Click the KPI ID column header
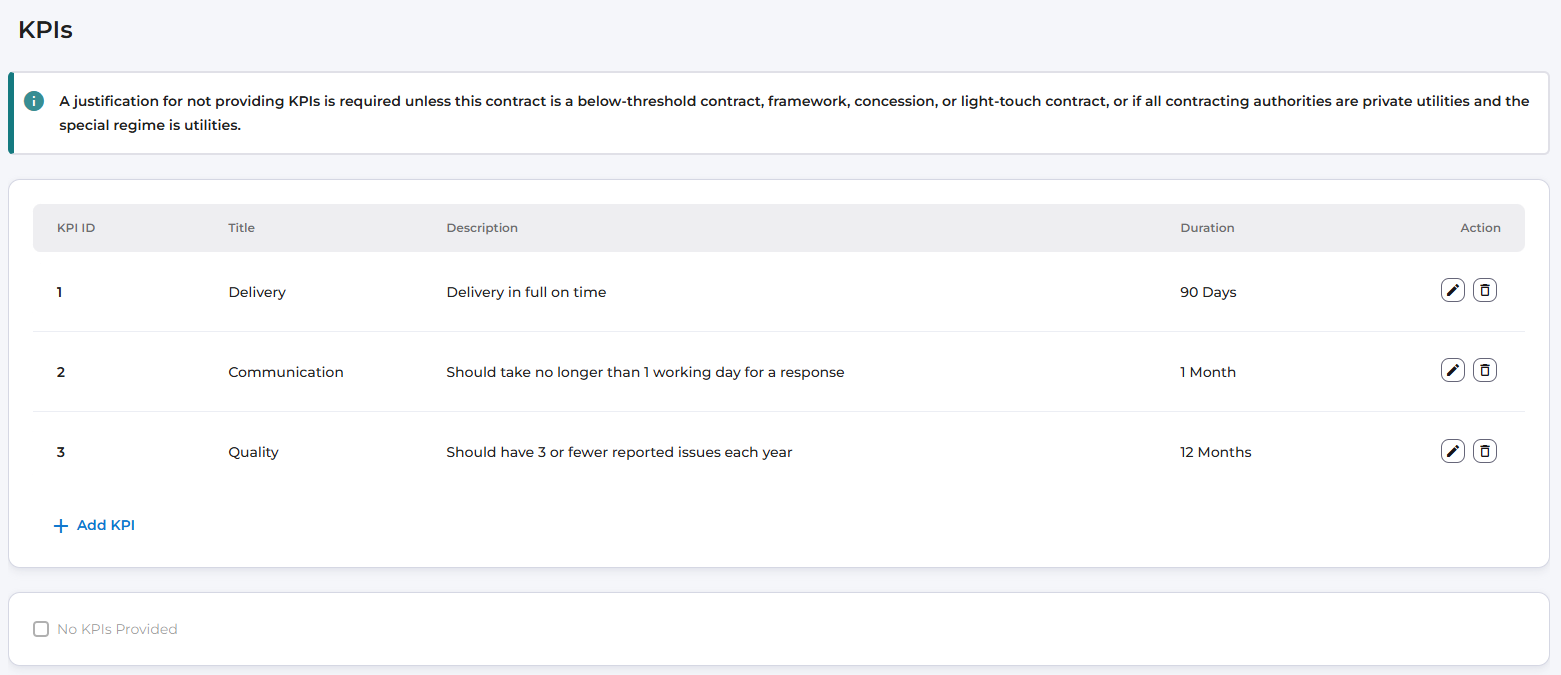Image resolution: width=1561 pixels, height=675 pixels. coord(76,228)
